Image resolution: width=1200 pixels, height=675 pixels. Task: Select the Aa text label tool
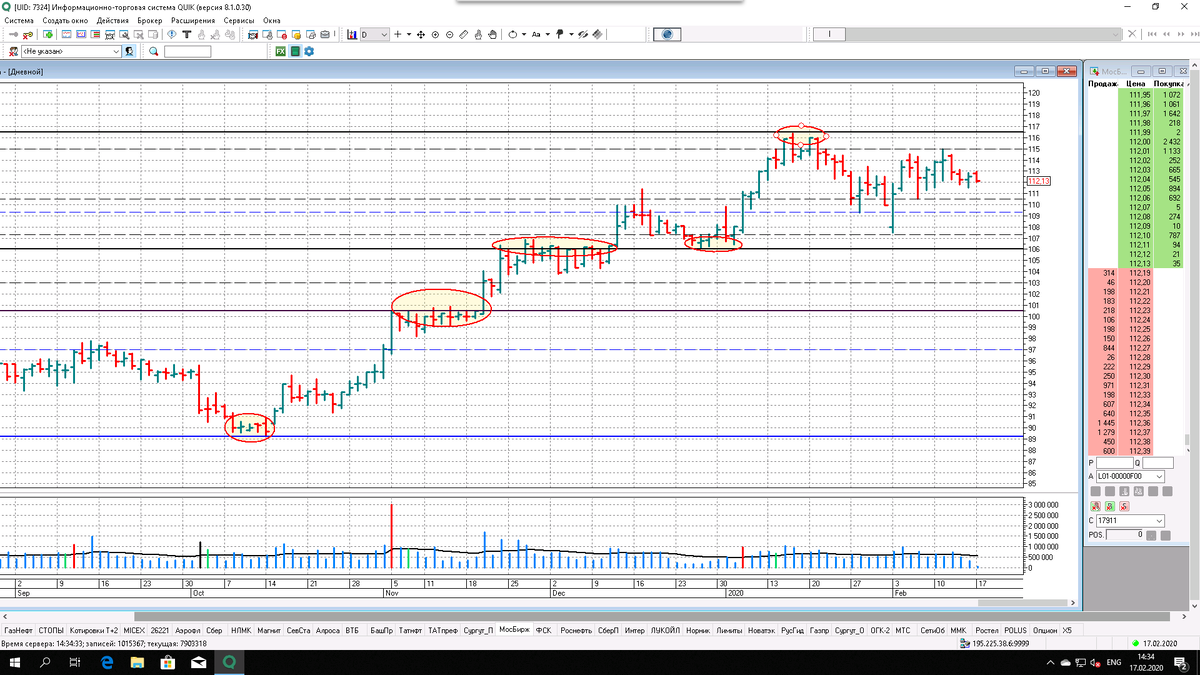[x=536, y=34]
